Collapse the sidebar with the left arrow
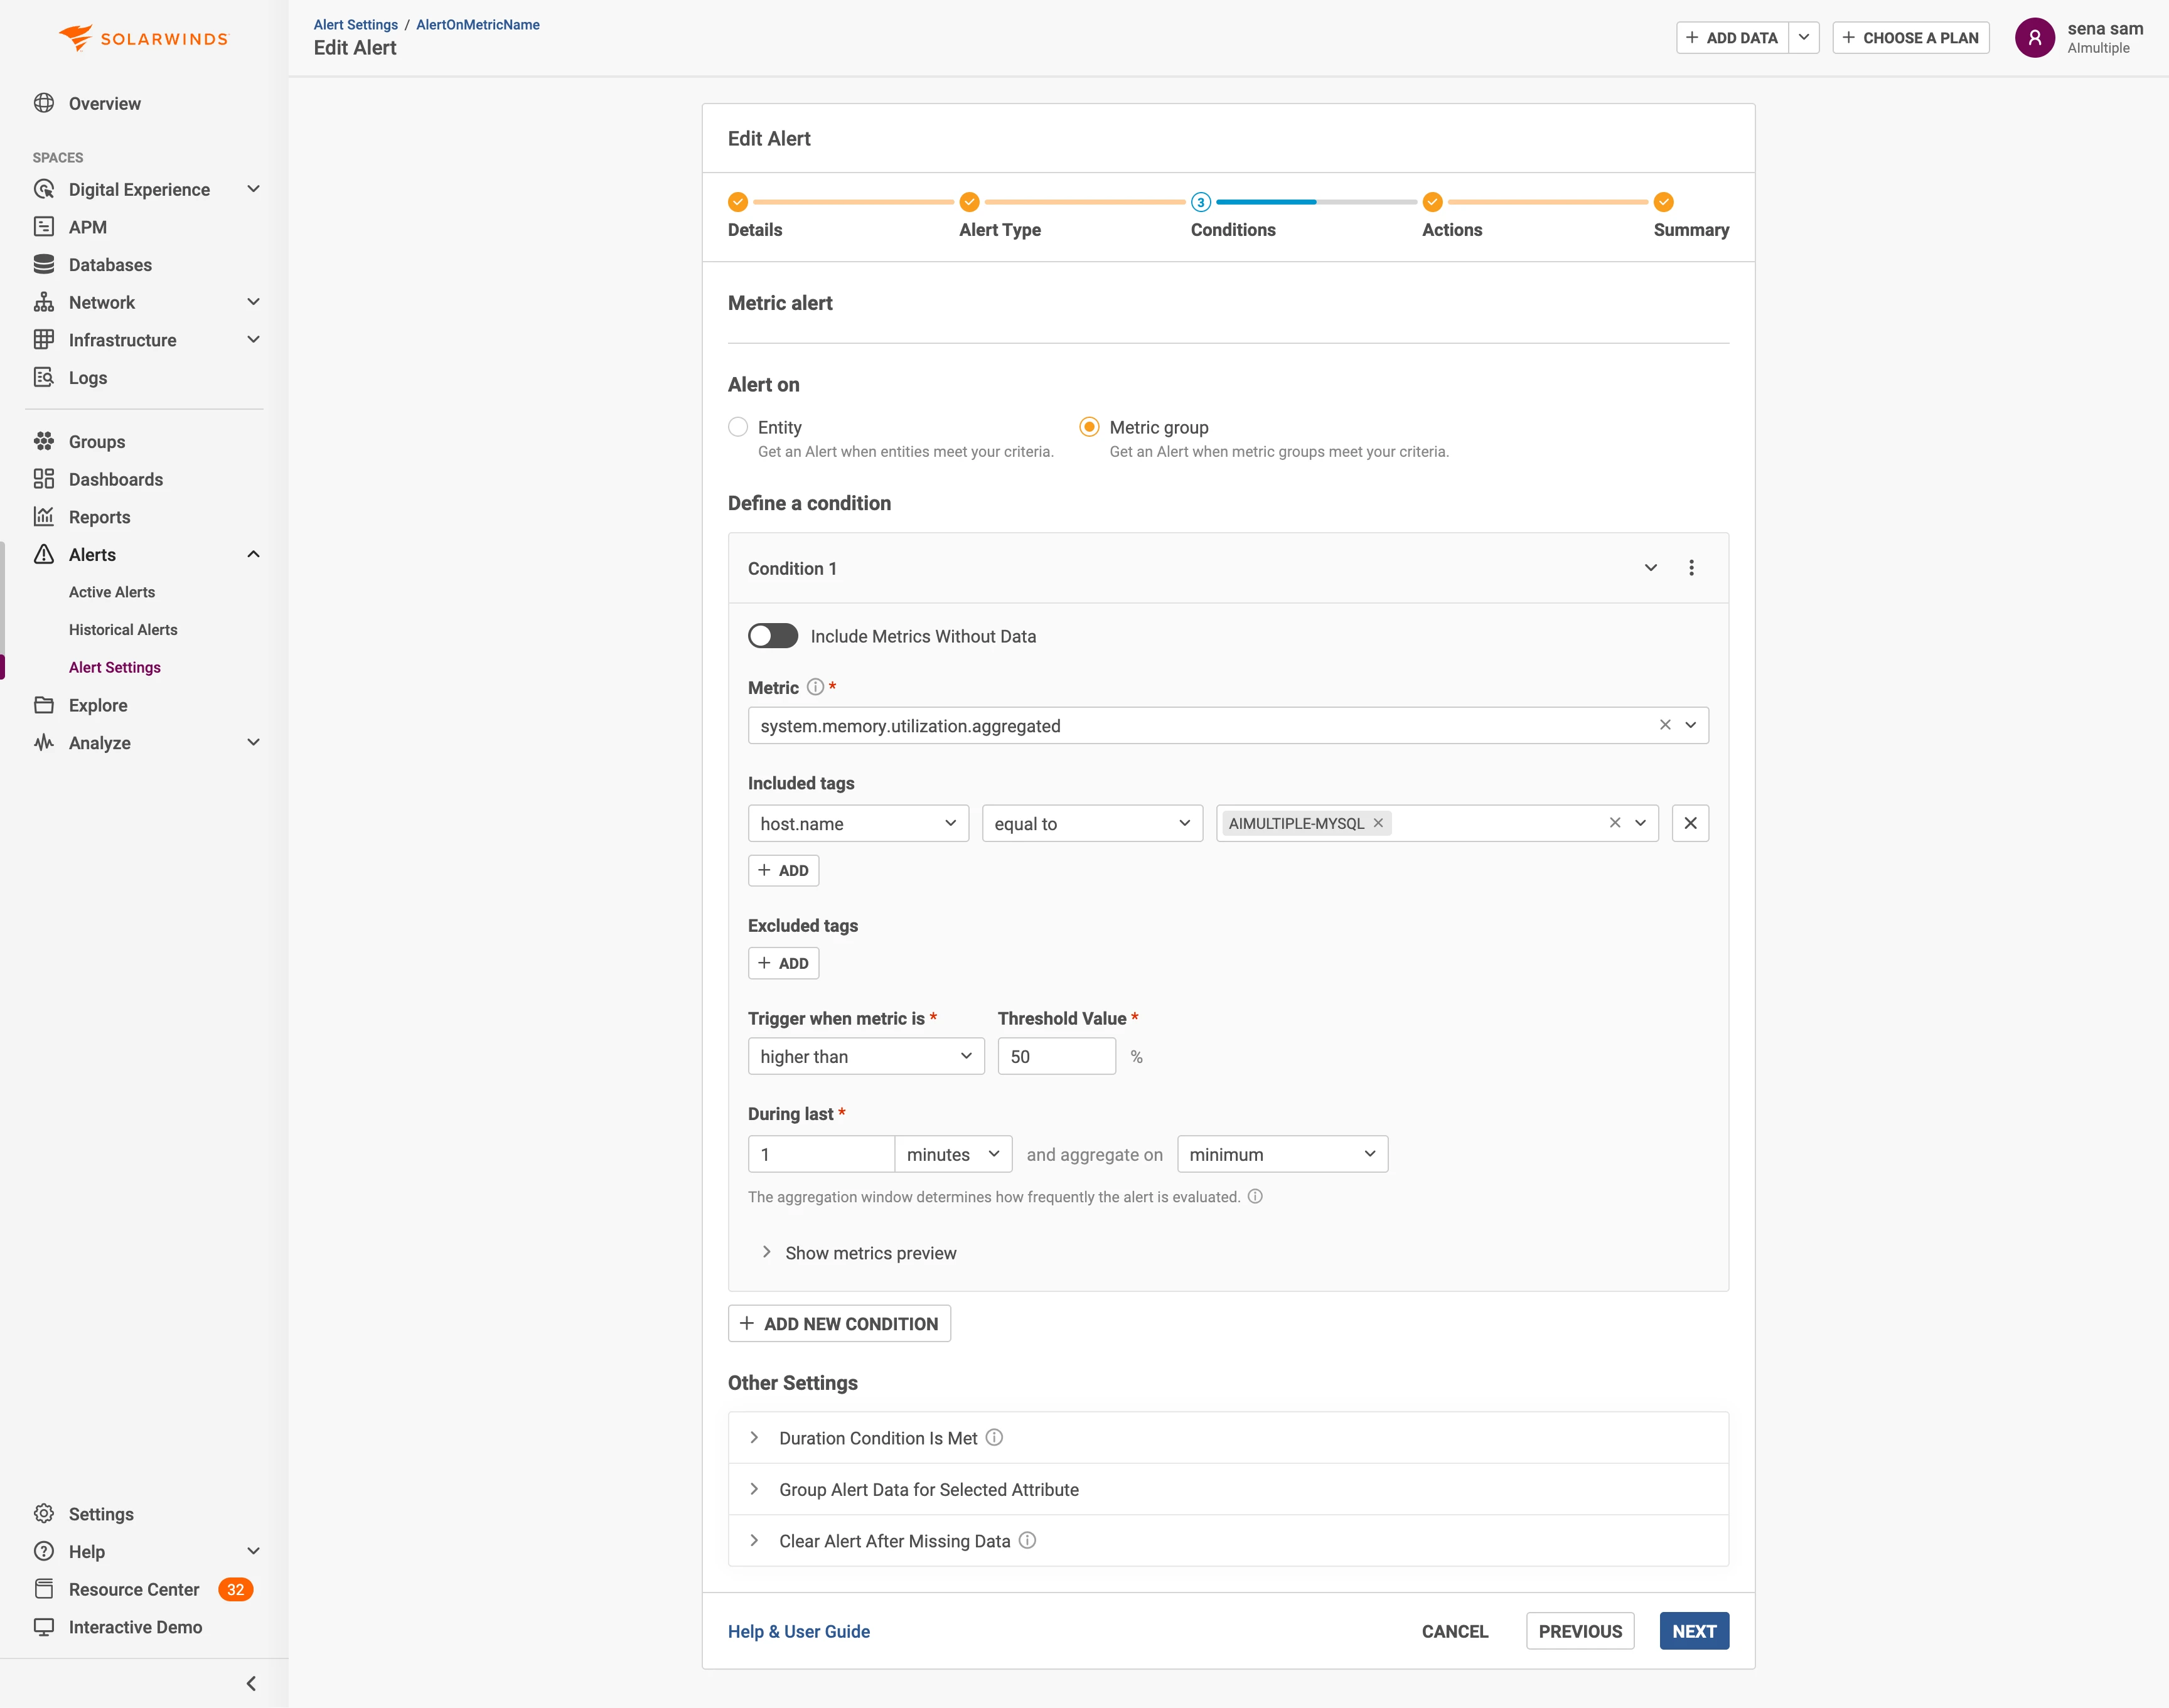Image resolution: width=2169 pixels, height=1708 pixels. click(251, 1684)
